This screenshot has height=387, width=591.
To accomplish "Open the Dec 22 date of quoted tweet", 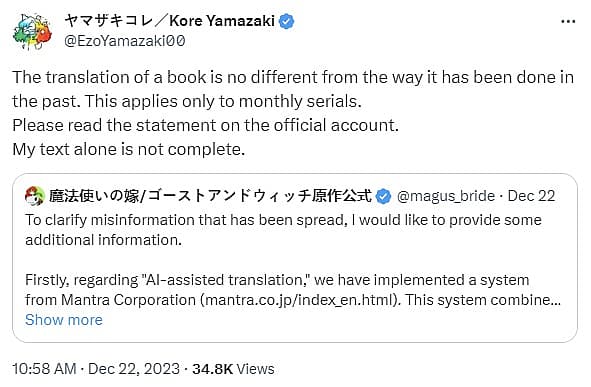I will pyautogui.click(x=531, y=196).
